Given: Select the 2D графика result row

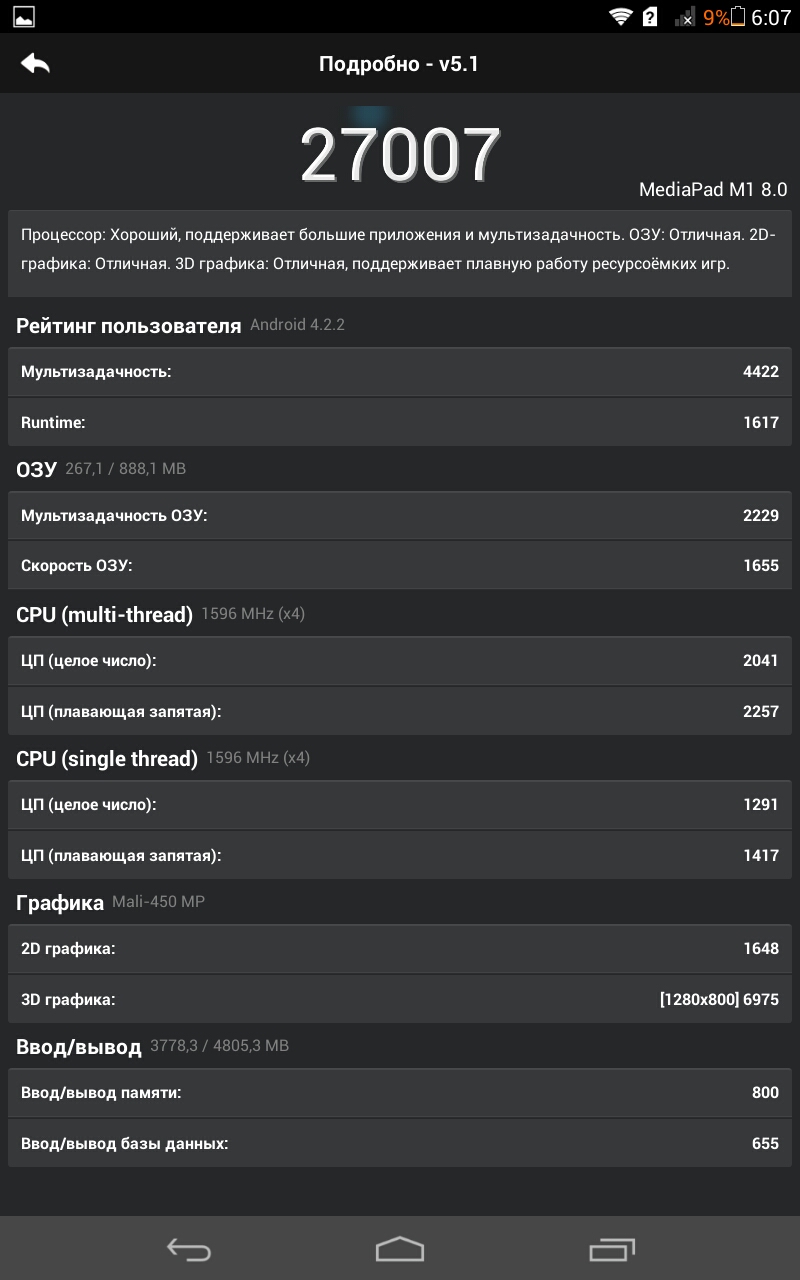Looking at the screenshot, I should (400, 949).
